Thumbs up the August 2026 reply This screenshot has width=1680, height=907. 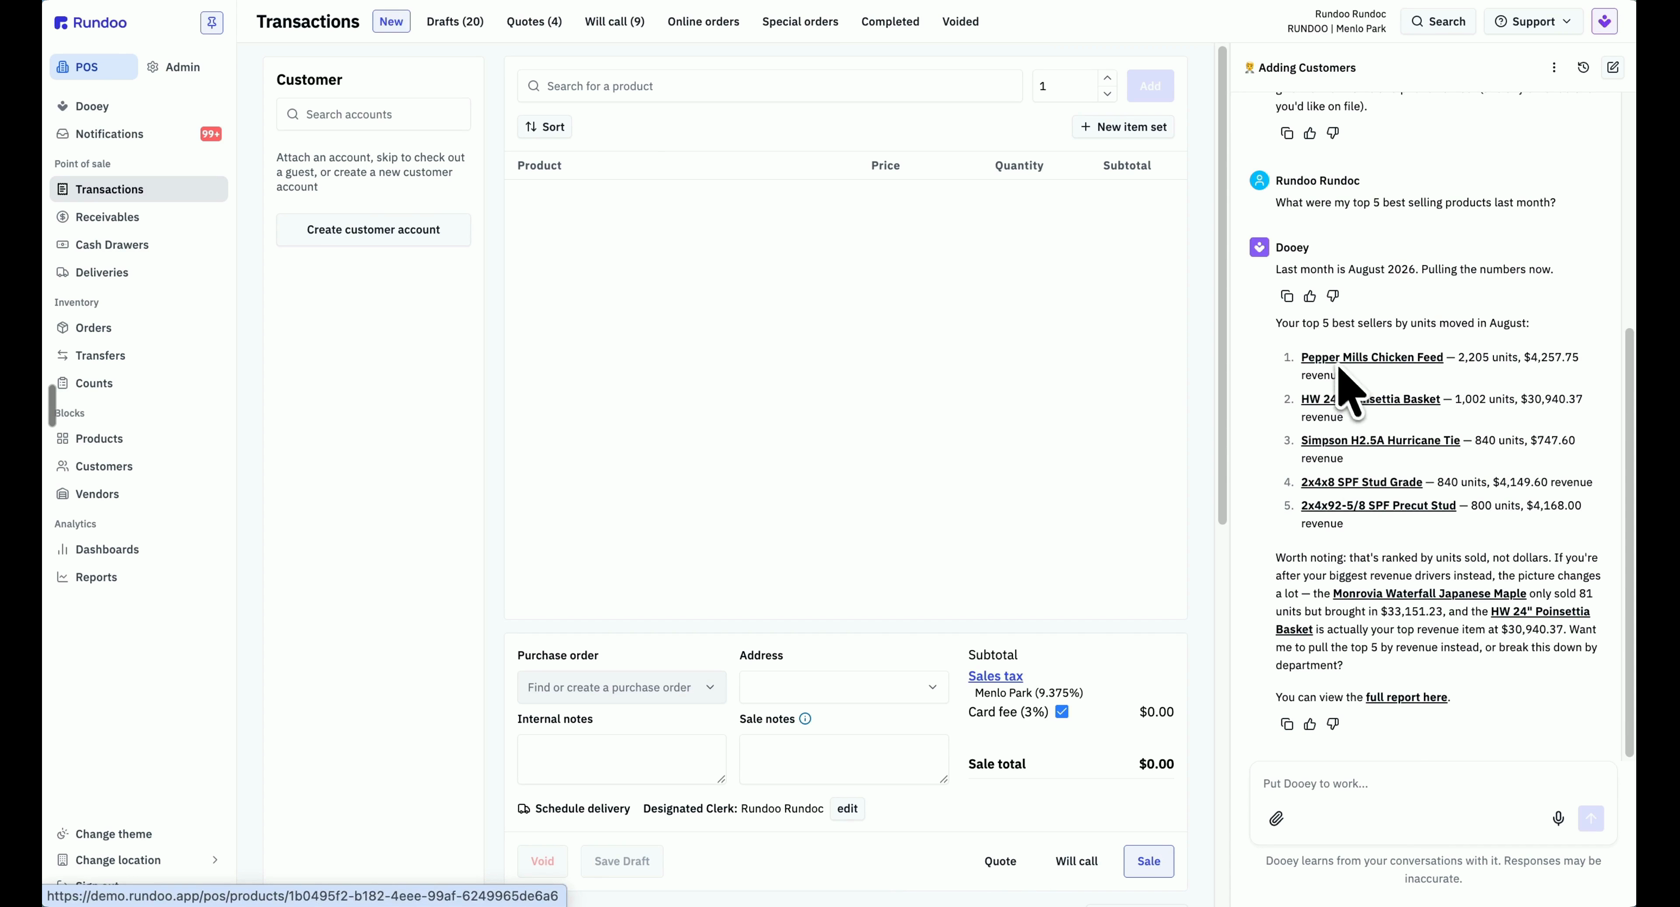(1310, 296)
